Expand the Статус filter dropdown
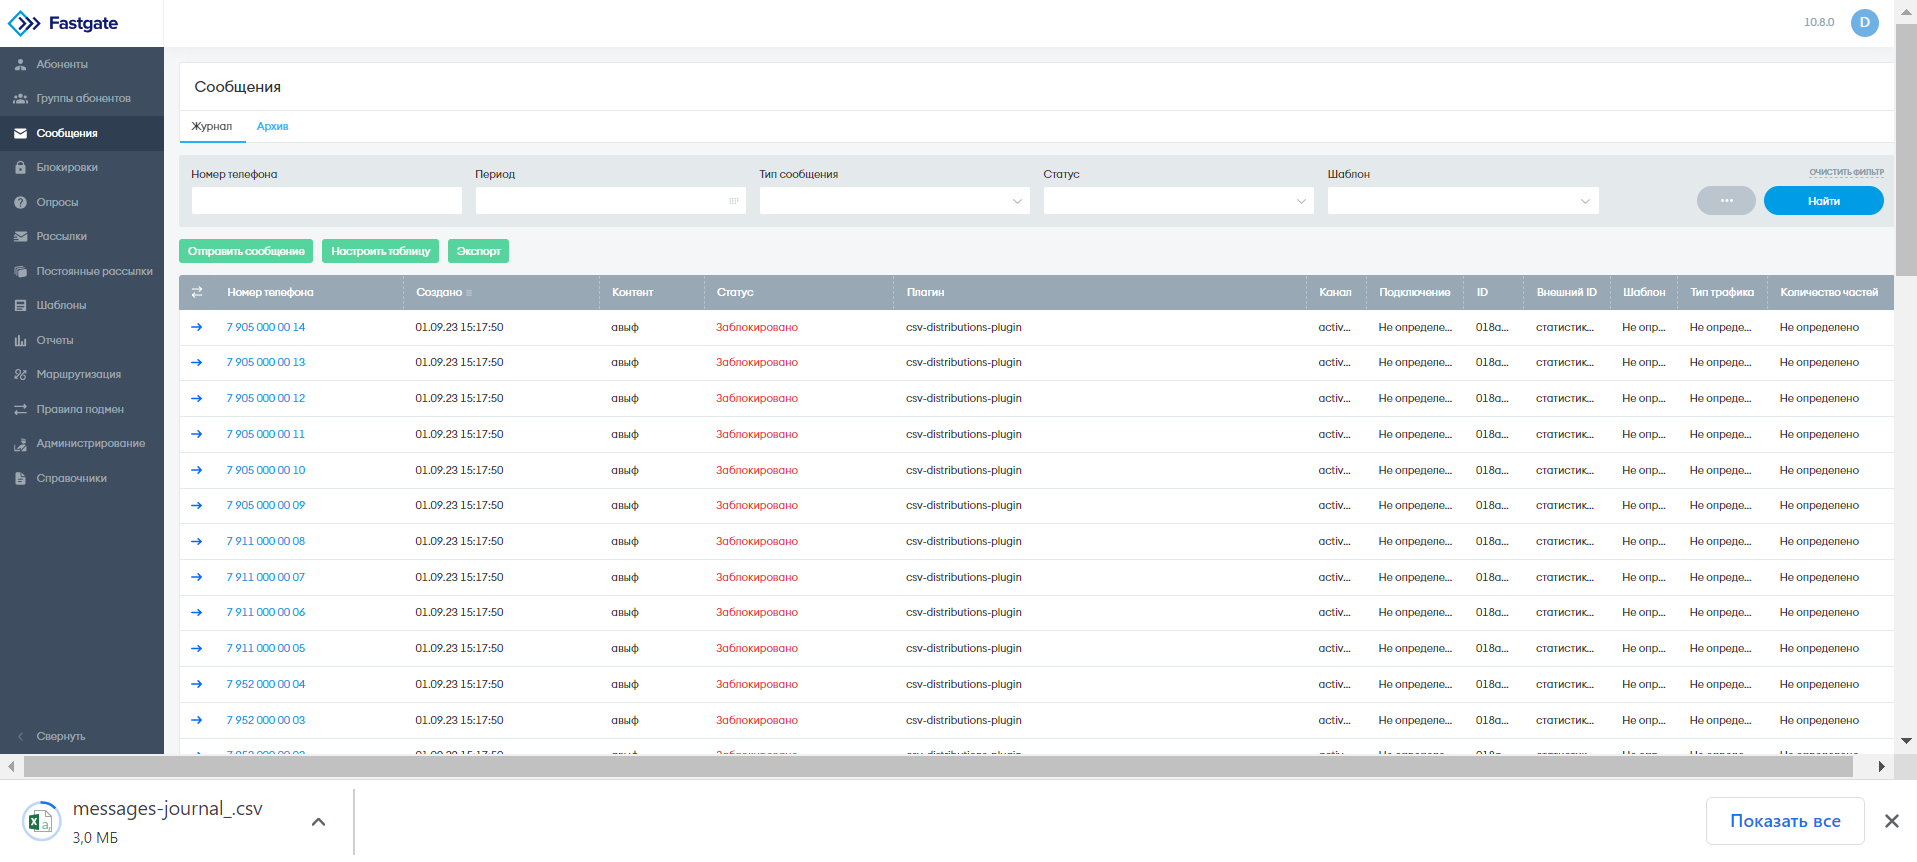Image resolution: width=1917 pixels, height=862 pixels. pos(1178,201)
